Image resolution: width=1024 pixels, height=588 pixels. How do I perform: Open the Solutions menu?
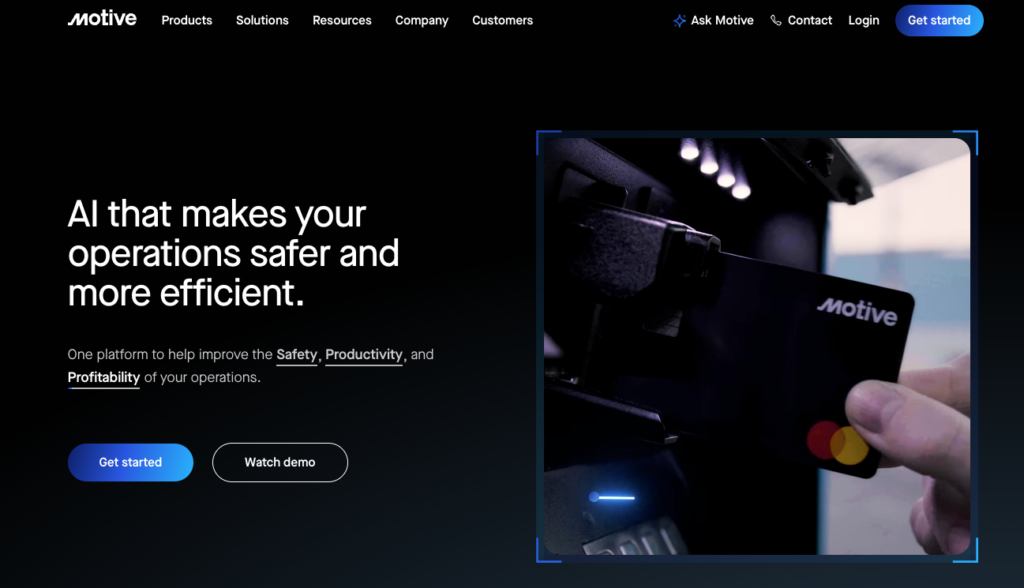coord(262,20)
